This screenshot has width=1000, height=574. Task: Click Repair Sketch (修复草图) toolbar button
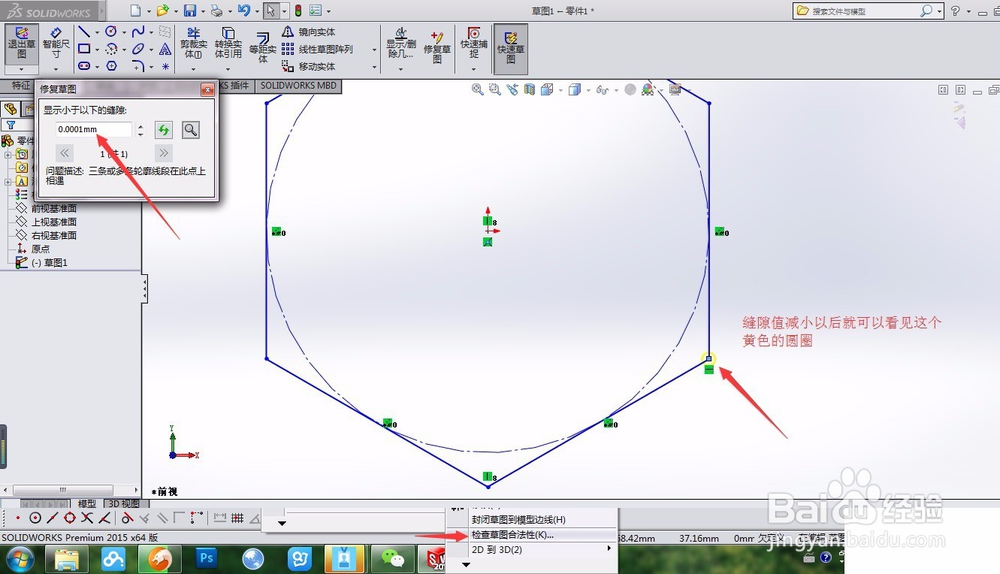(437, 46)
